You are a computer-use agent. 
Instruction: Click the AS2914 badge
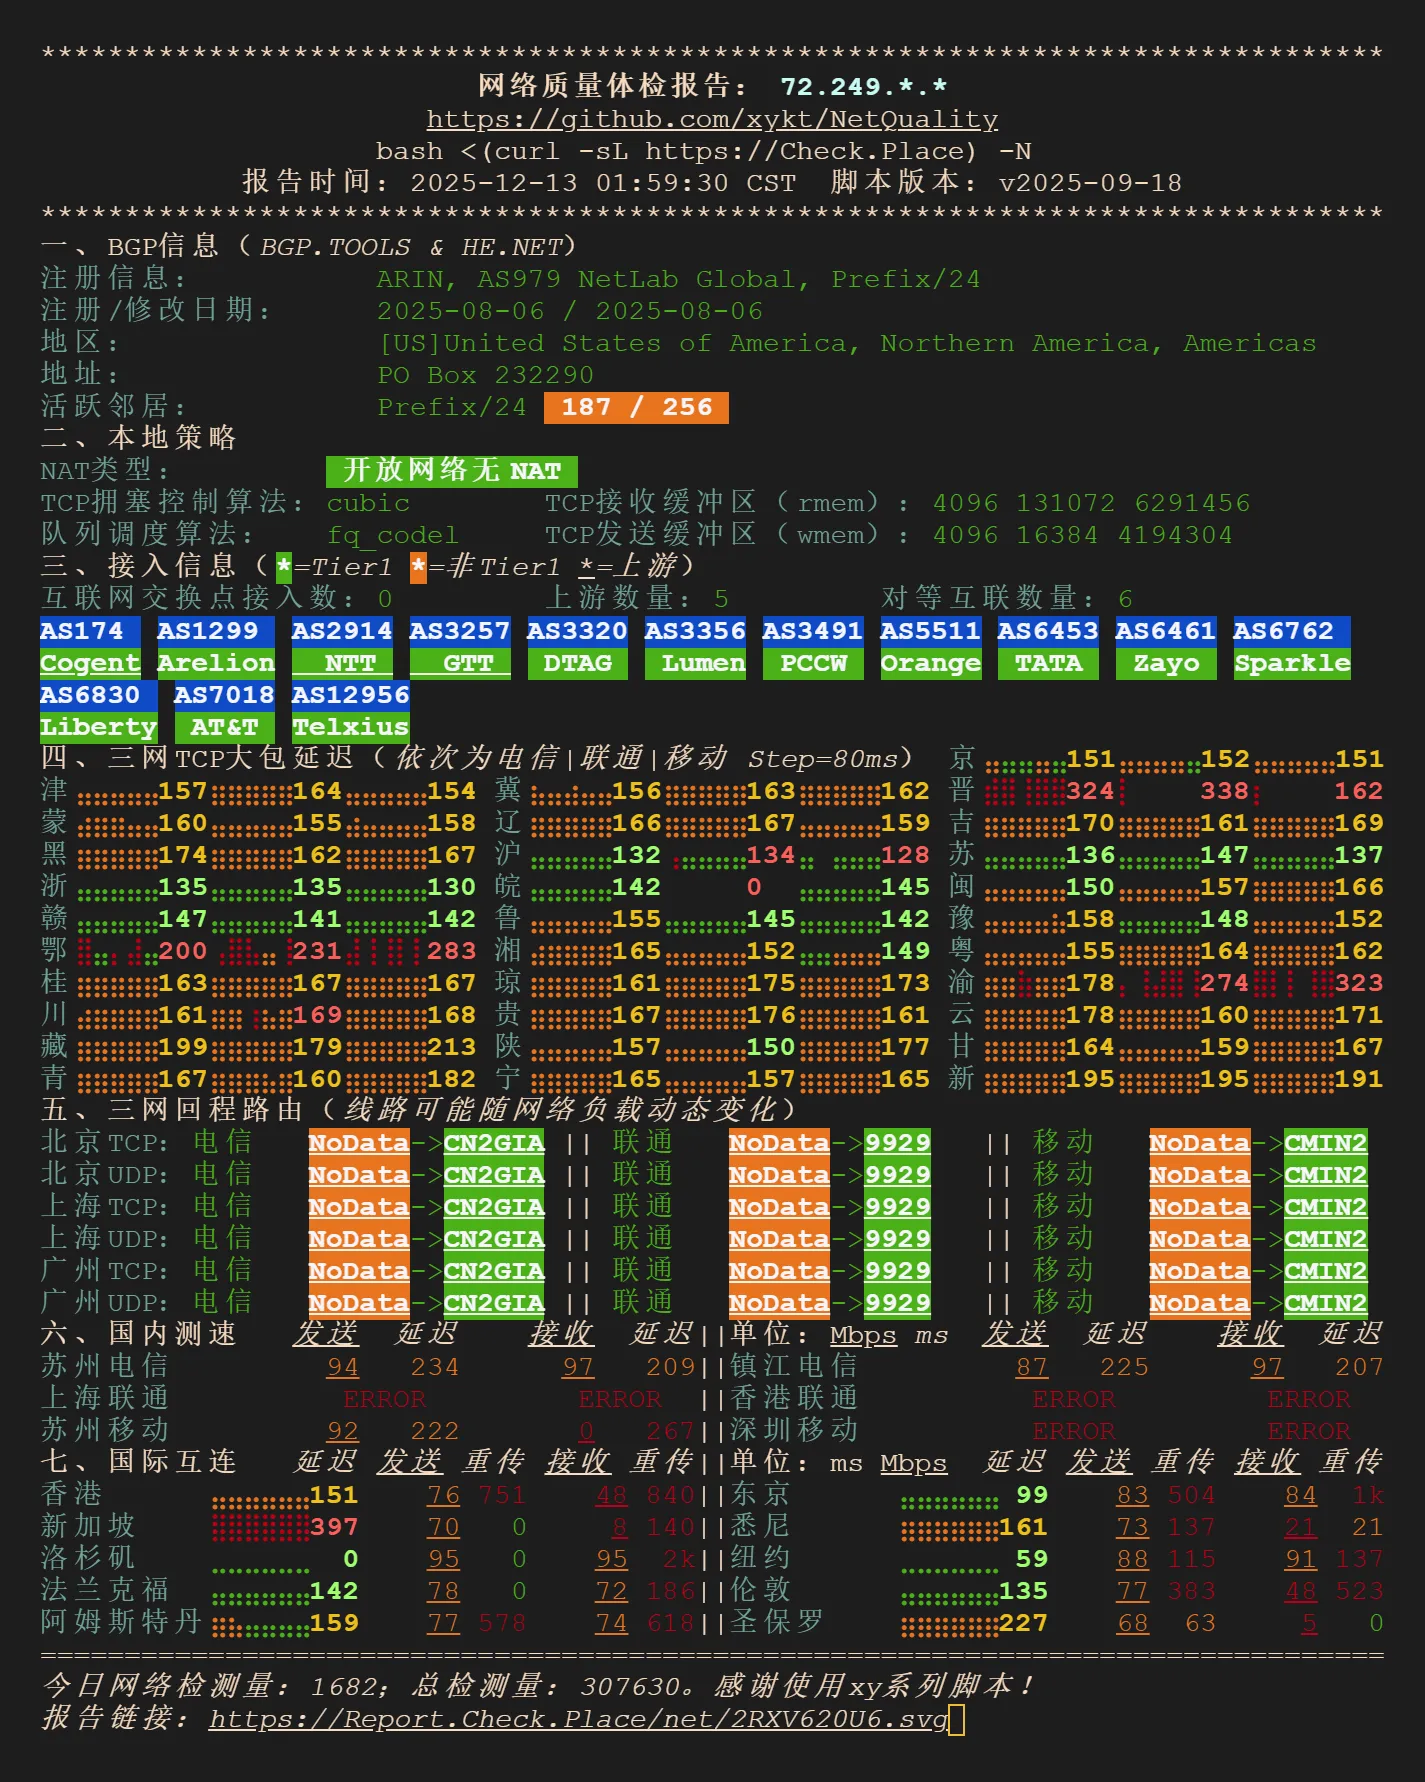tap(341, 631)
